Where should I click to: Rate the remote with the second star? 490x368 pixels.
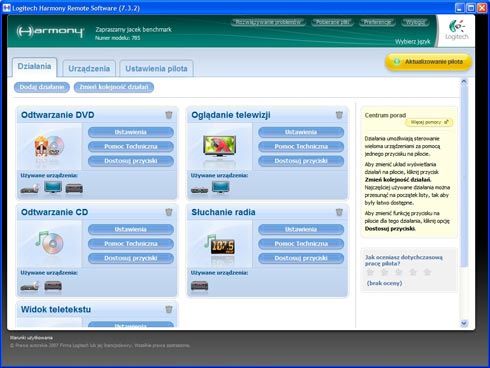click(x=384, y=272)
